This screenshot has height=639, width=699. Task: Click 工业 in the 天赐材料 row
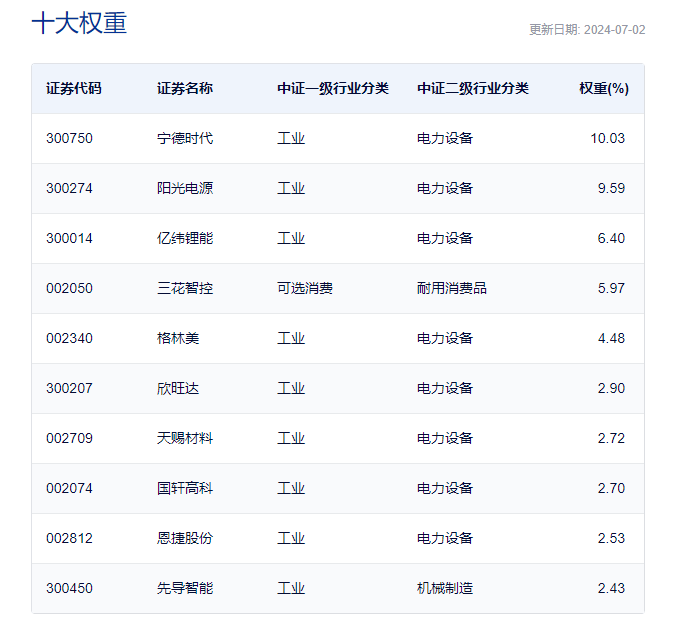pos(291,438)
